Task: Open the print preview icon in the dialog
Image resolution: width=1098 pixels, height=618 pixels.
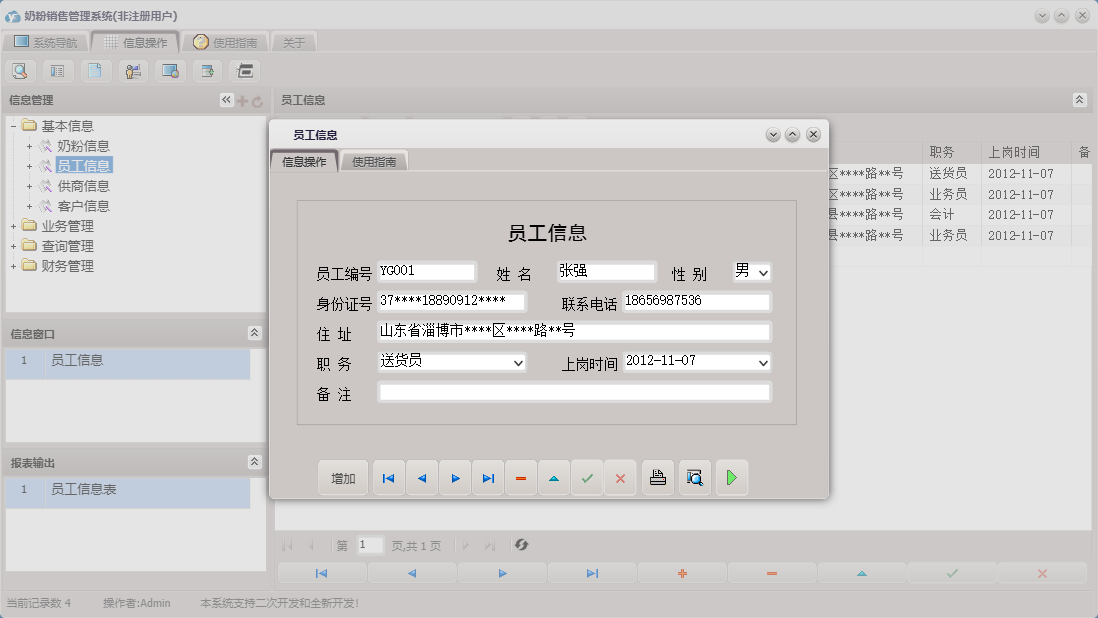Action: coord(694,478)
